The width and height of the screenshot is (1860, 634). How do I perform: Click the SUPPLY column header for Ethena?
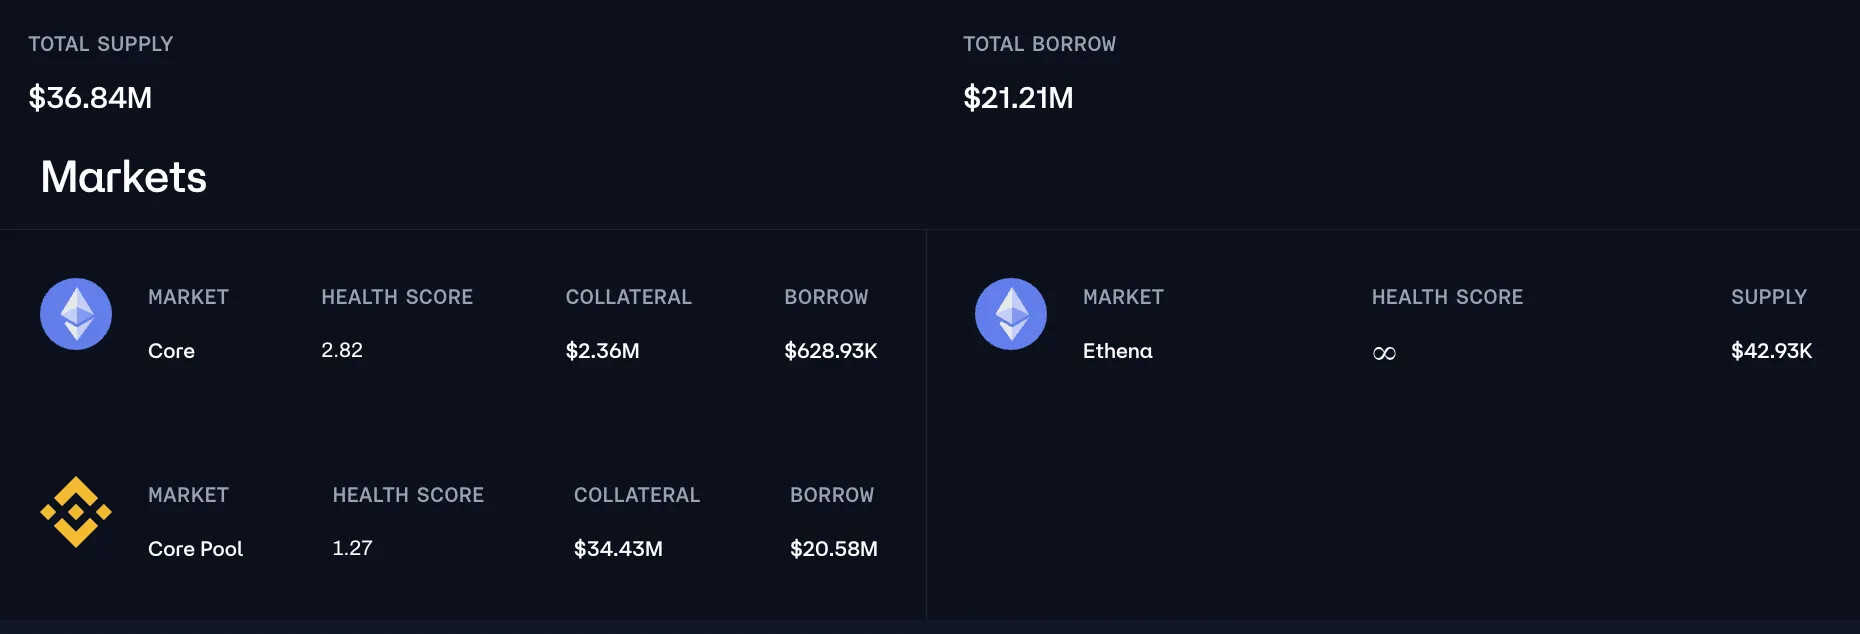[1769, 297]
